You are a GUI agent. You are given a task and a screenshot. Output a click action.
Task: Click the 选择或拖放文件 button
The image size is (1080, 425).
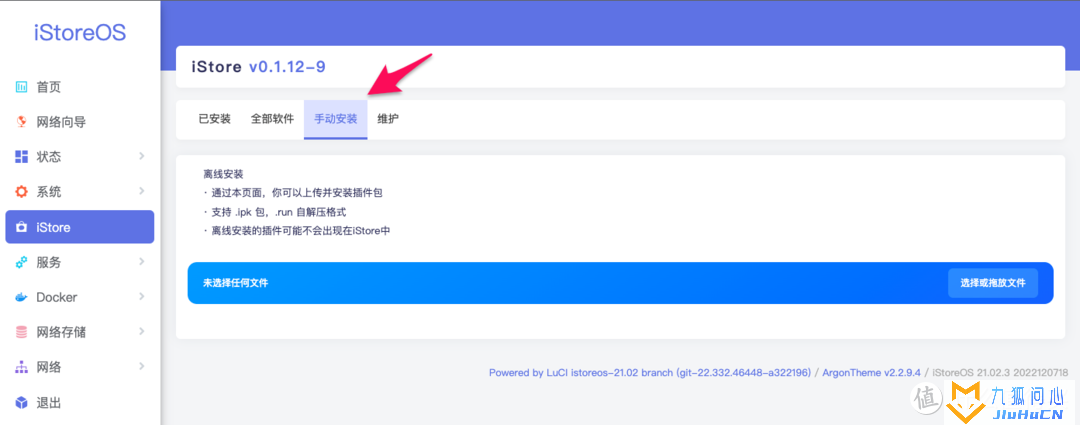pyautogui.click(x=993, y=283)
